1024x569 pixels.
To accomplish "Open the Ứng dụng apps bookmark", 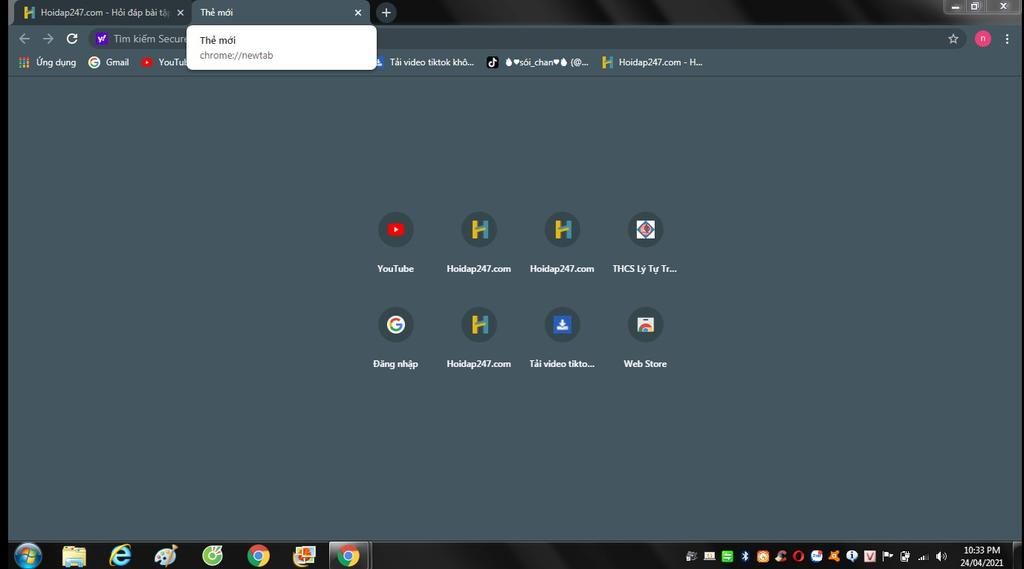I will pyautogui.click(x=47, y=62).
